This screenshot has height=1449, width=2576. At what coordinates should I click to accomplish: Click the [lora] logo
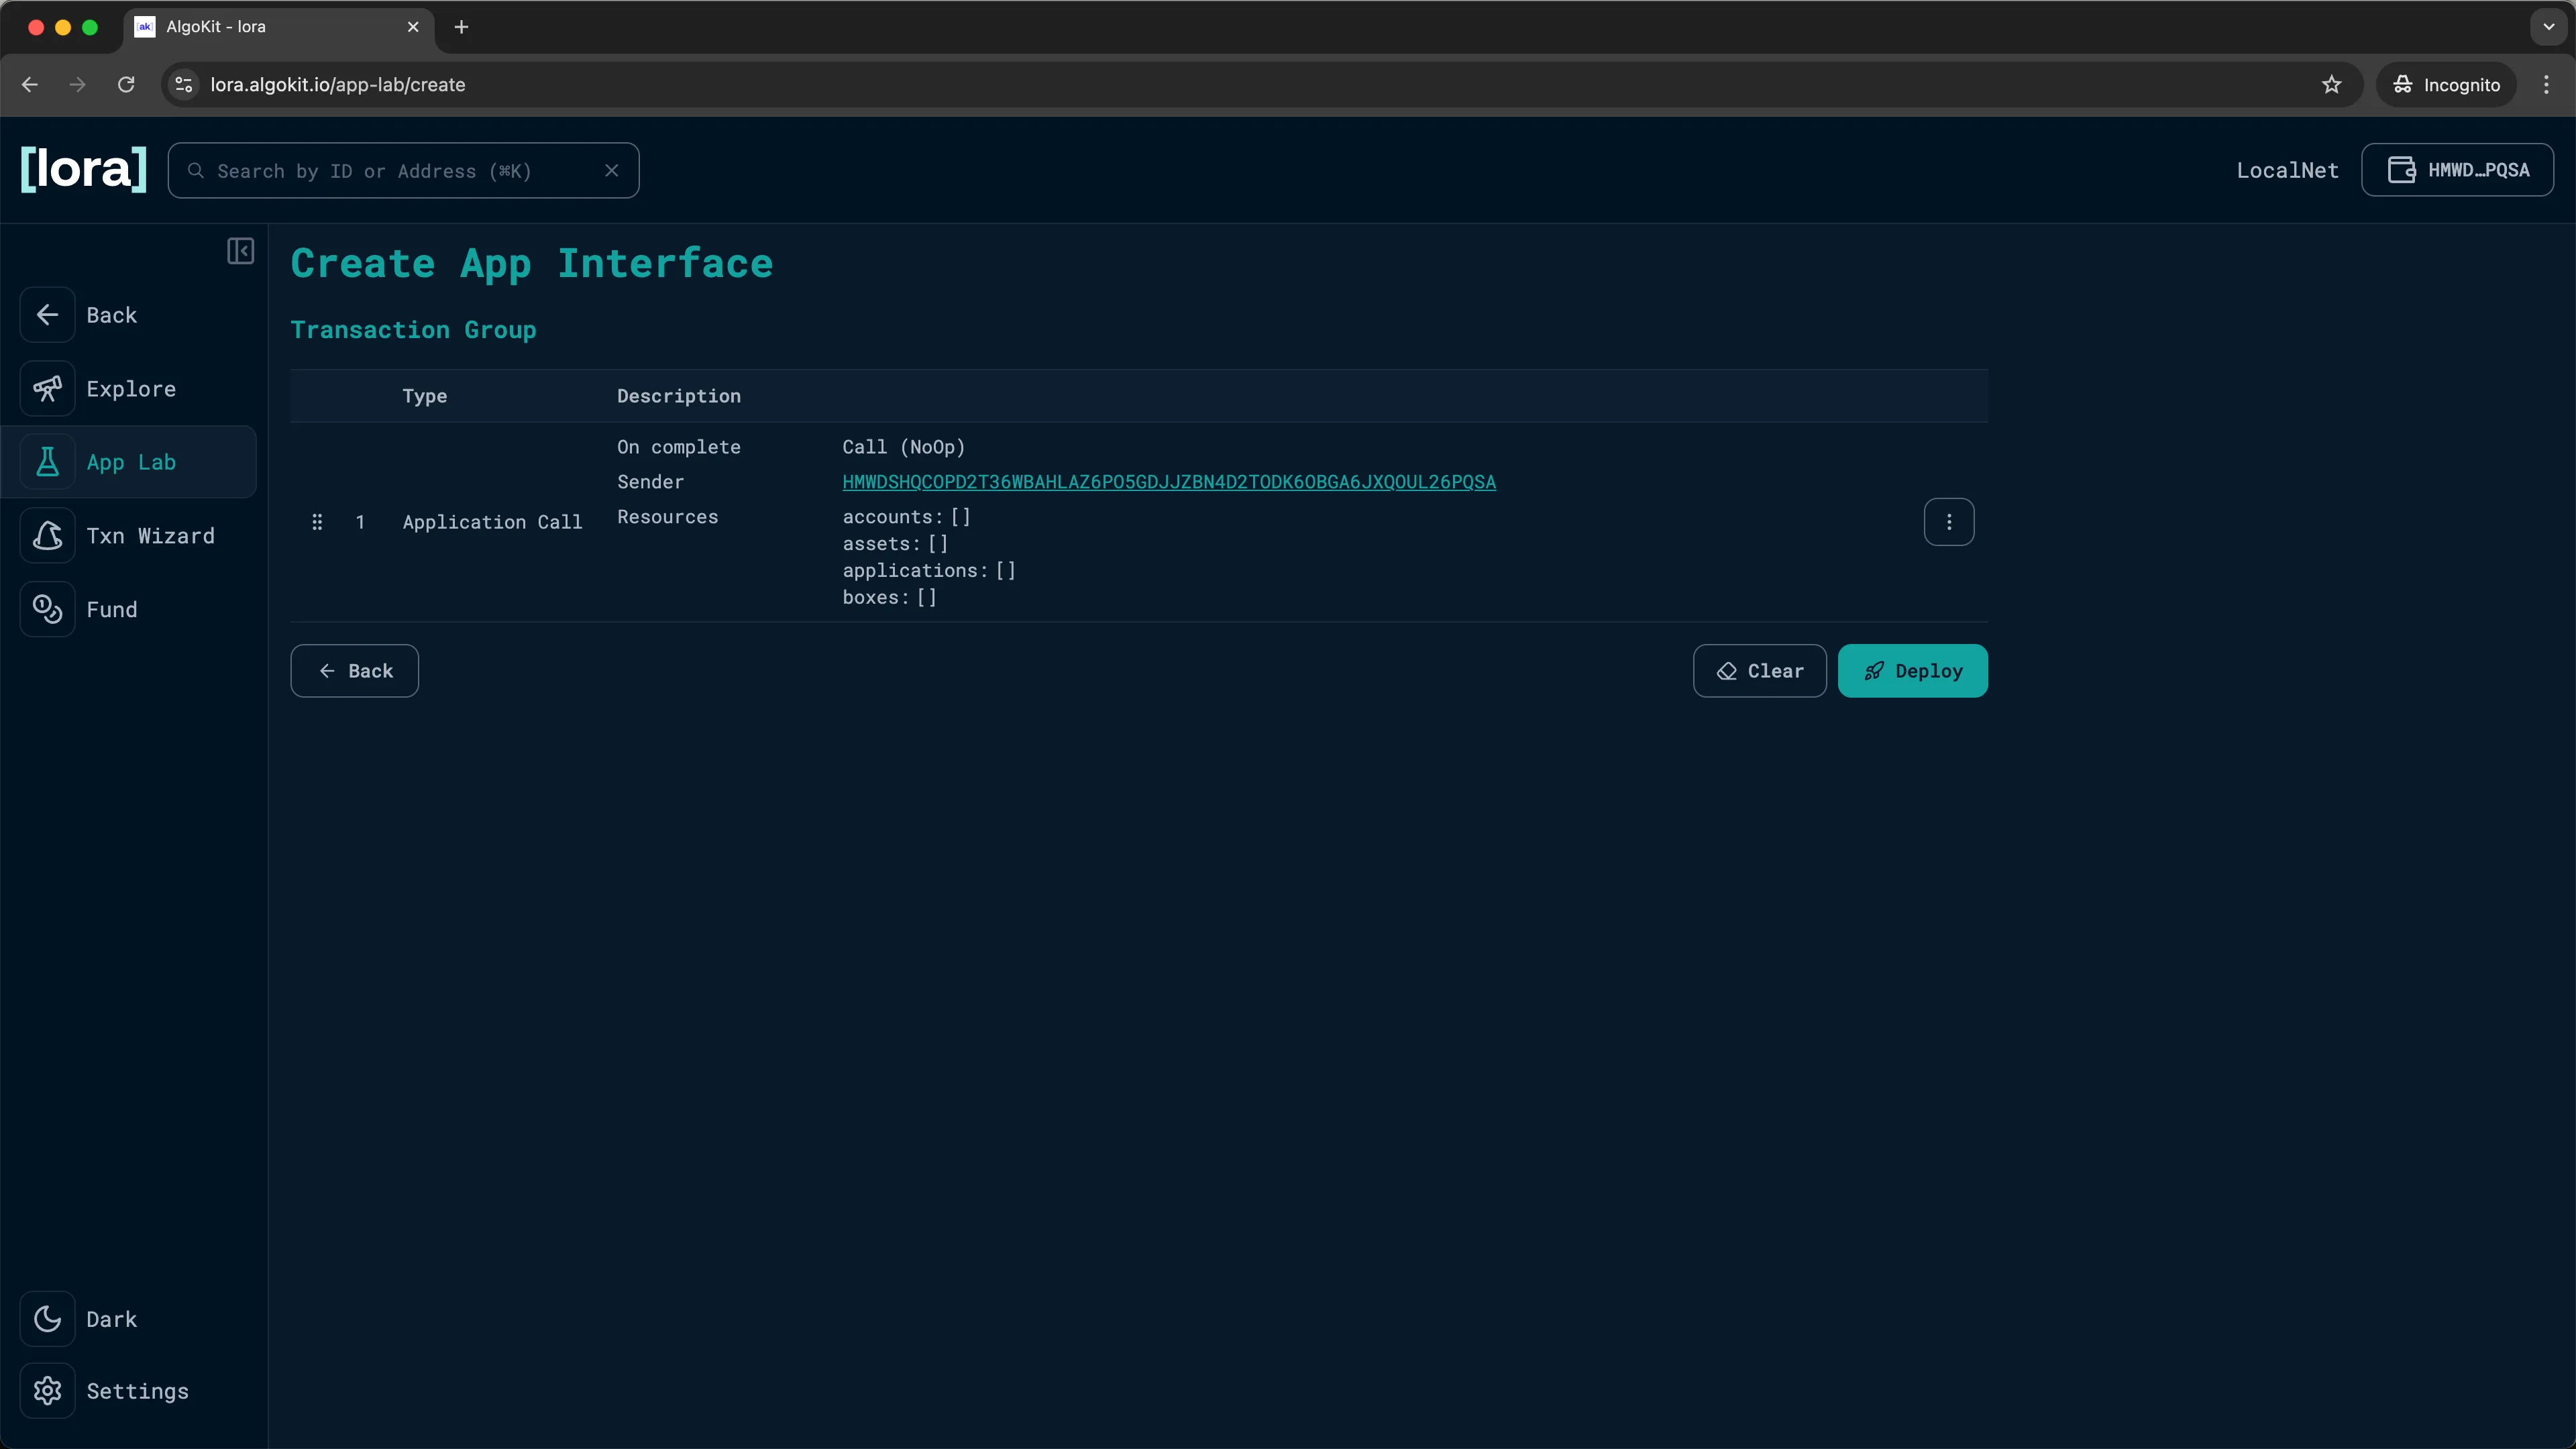[x=83, y=169]
